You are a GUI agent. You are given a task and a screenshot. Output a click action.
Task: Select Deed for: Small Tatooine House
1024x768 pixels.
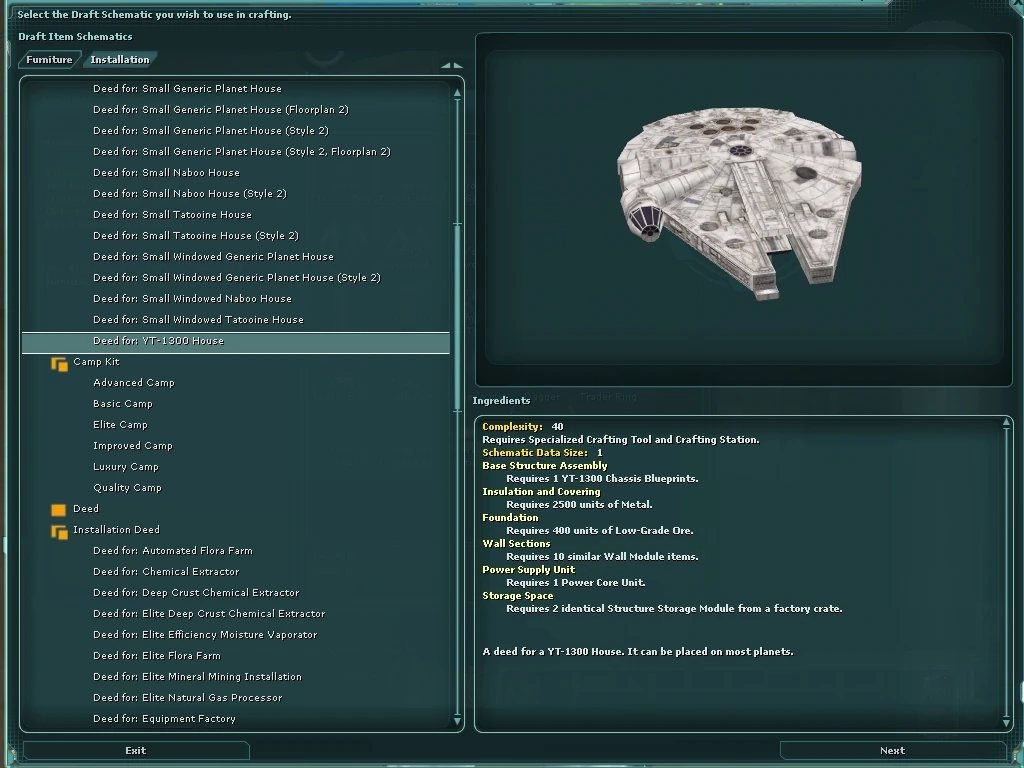pyautogui.click(x=172, y=214)
